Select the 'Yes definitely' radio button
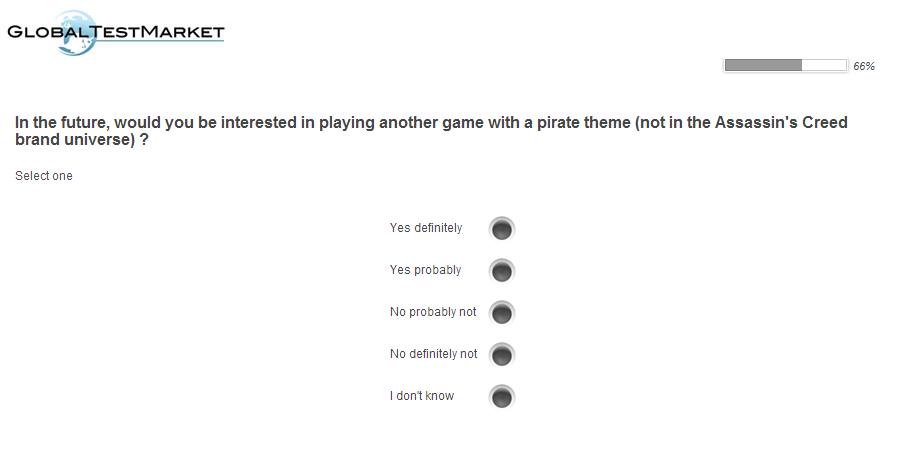This screenshot has height=468, width=903. pyautogui.click(x=502, y=229)
